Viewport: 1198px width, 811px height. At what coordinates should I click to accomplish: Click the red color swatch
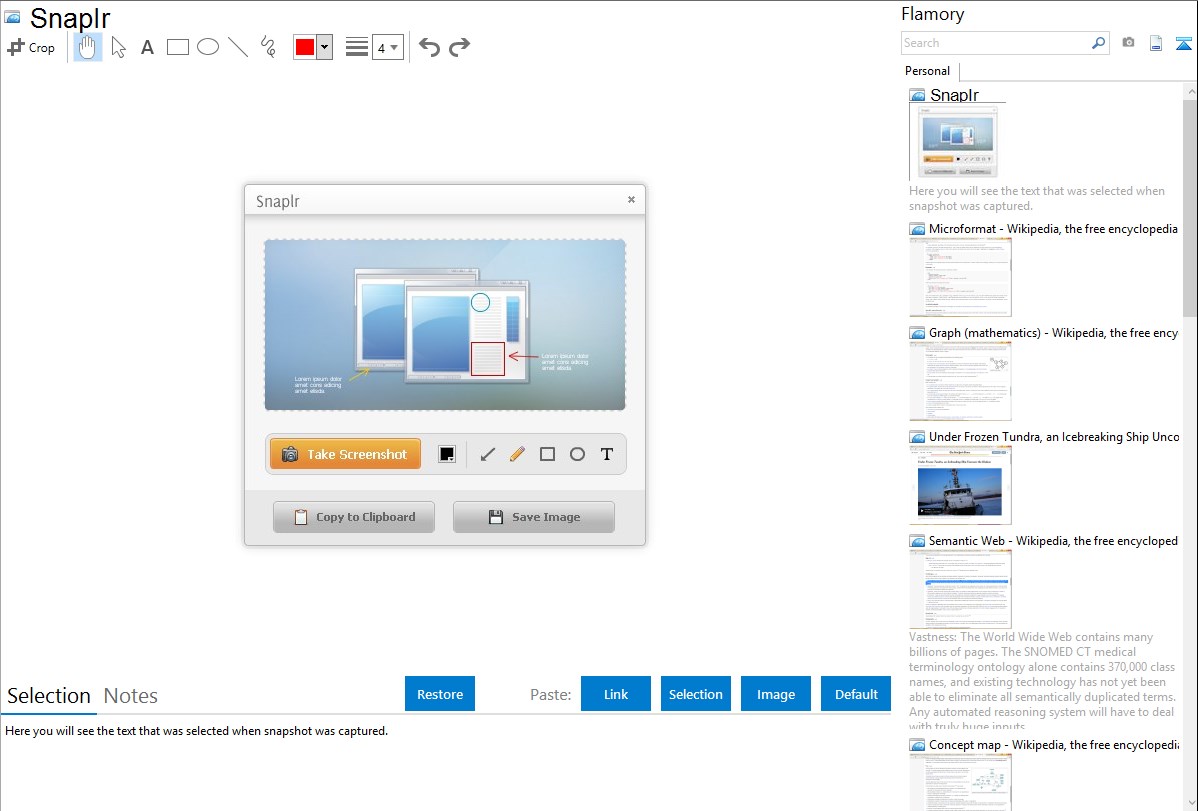coord(305,47)
